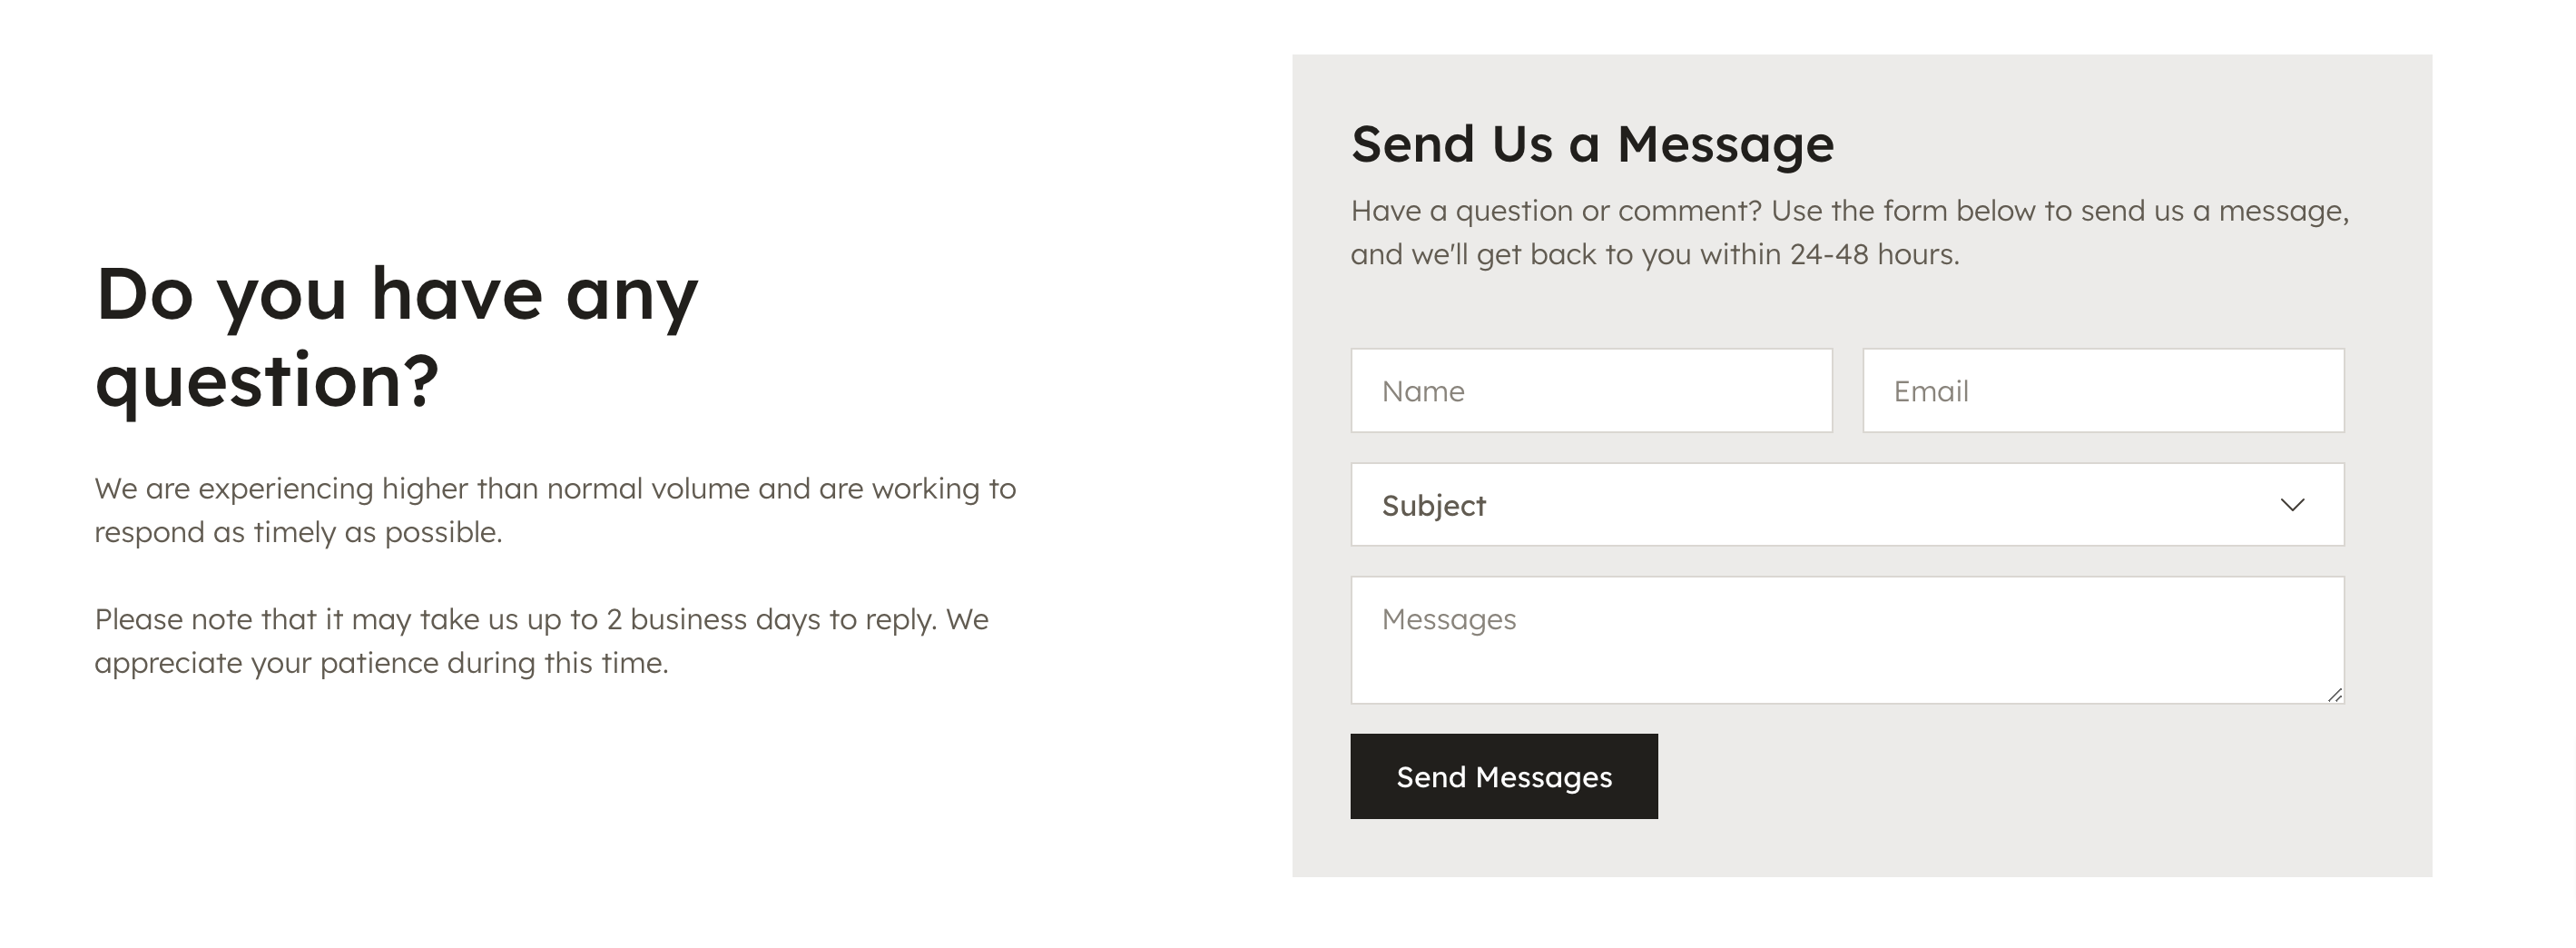This screenshot has width=2576, height=948.
Task: Click the 'Send Us a Message' heading
Action: [x=1592, y=144]
